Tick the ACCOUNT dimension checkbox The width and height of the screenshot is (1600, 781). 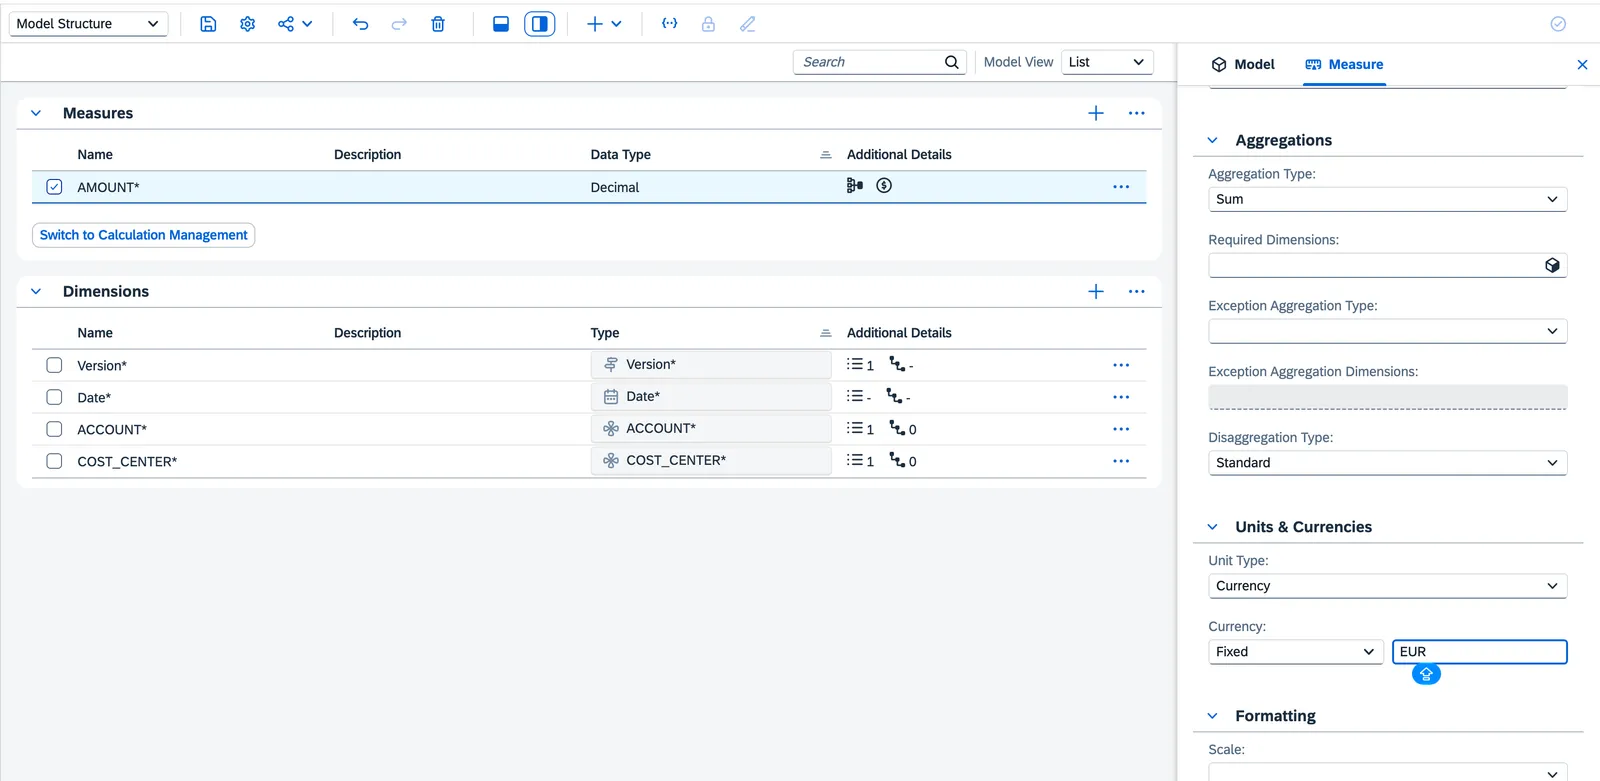(54, 429)
